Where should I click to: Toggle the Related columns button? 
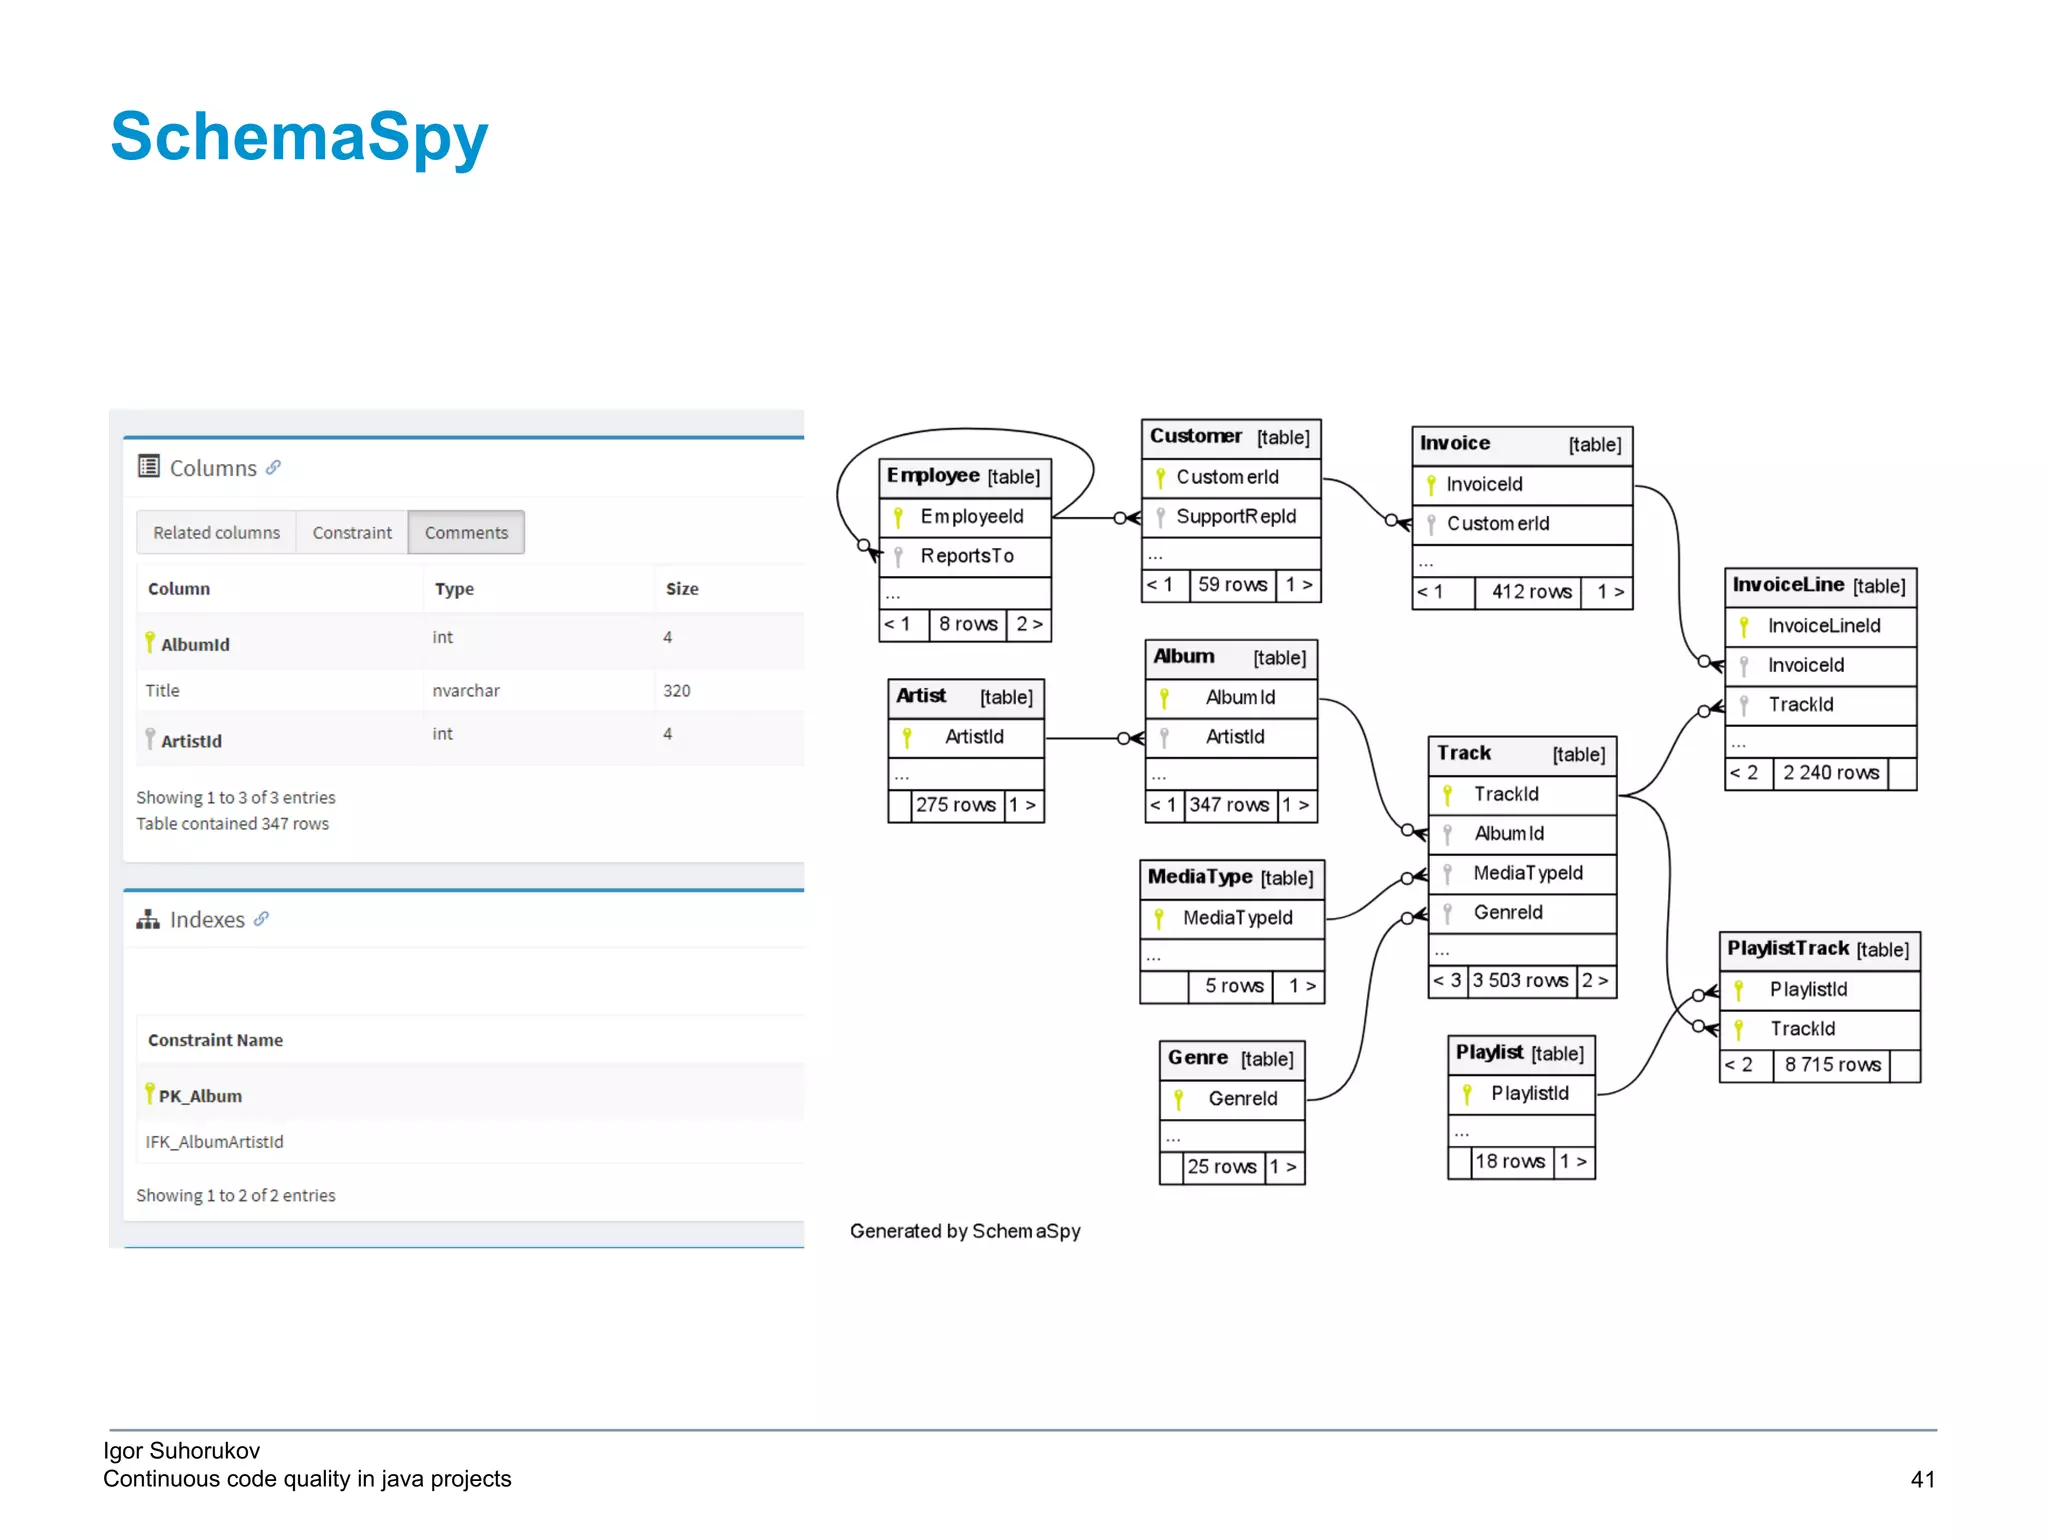[x=216, y=532]
